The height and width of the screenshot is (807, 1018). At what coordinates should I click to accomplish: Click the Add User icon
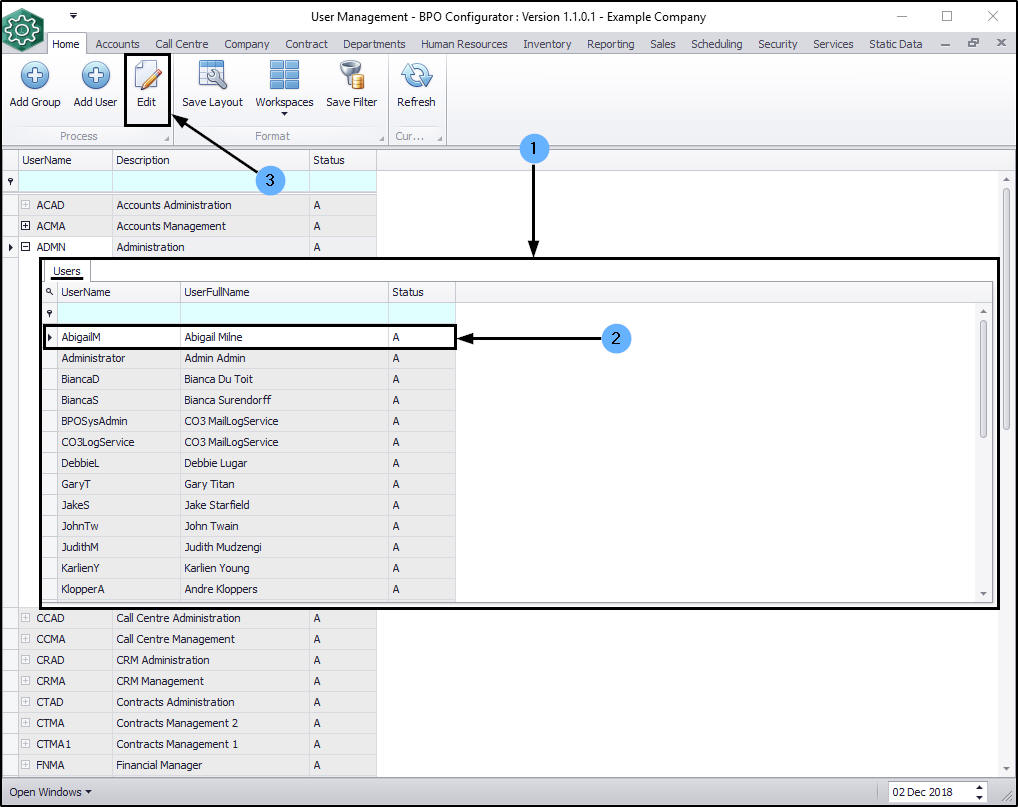[95, 75]
